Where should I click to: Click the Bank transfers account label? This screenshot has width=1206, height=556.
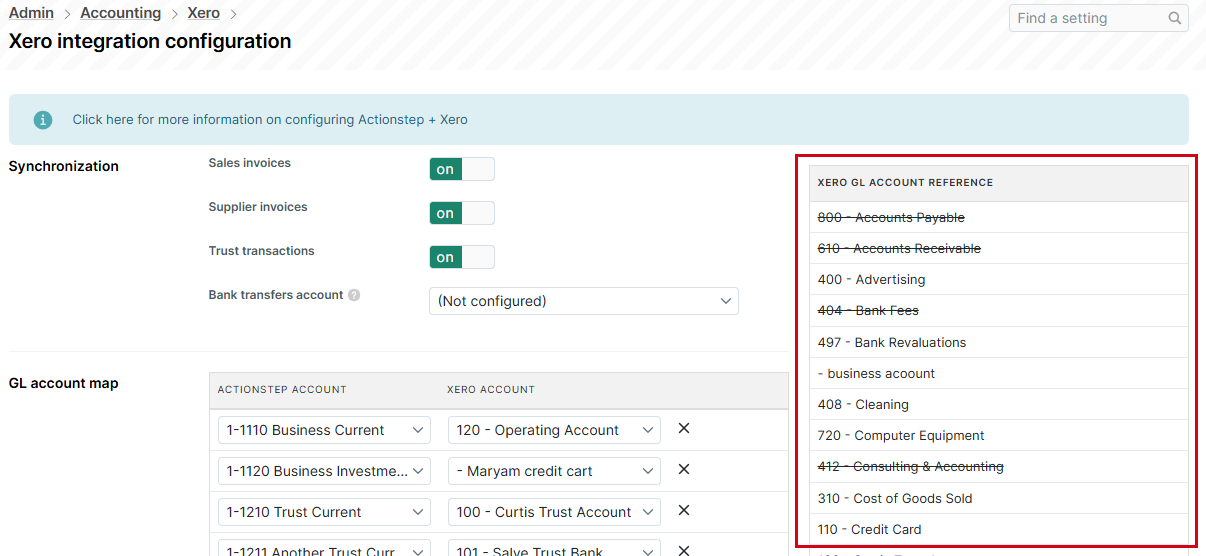pyautogui.click(x=276, y=295)
